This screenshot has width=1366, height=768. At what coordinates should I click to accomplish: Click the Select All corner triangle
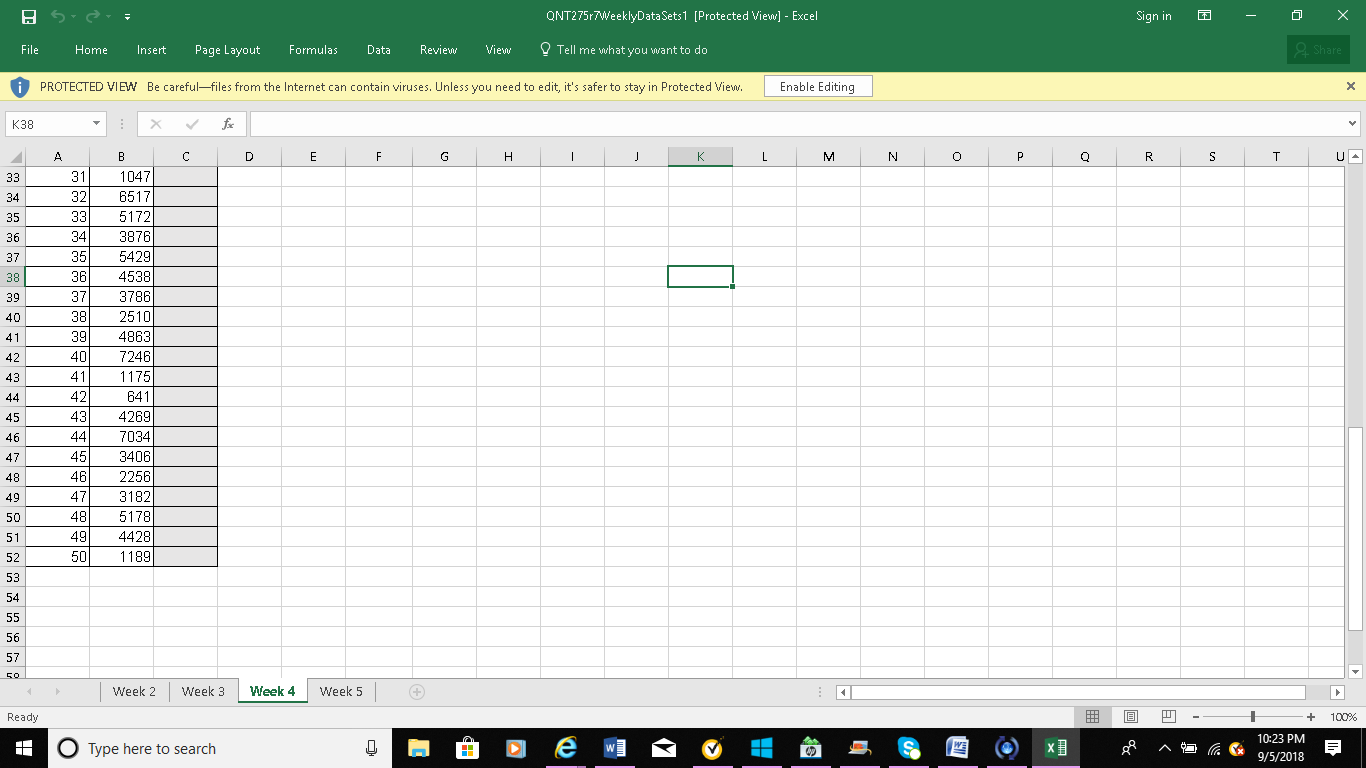[x=13, y=157]
